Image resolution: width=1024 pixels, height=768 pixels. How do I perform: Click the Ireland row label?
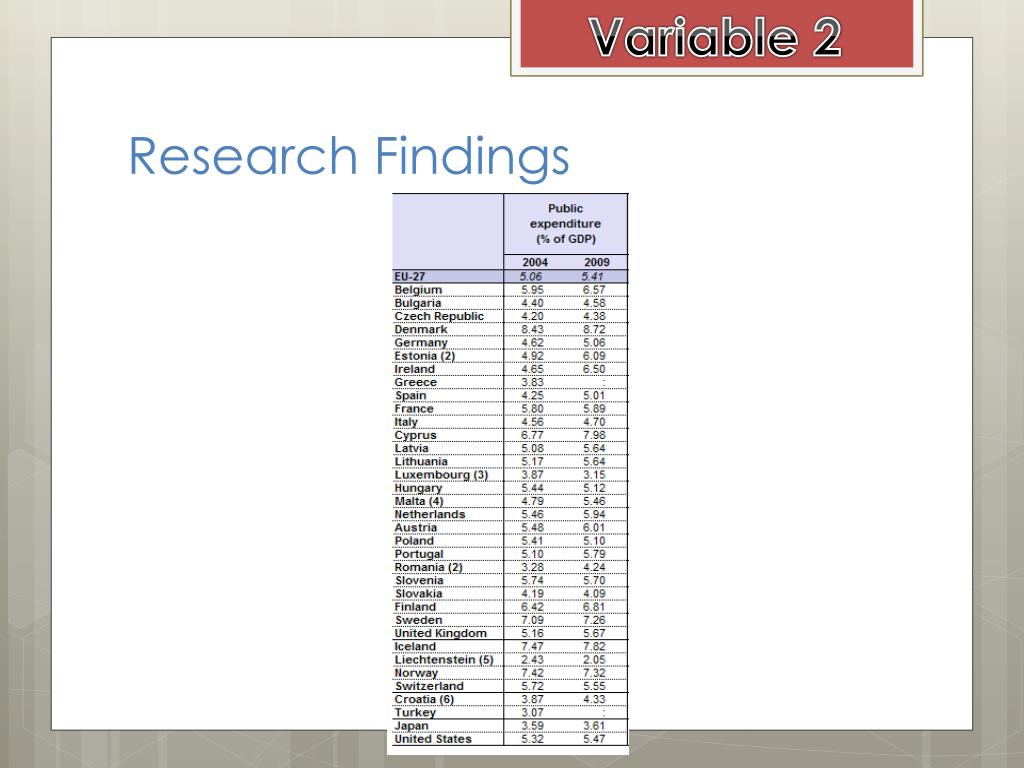click(414, 369)
